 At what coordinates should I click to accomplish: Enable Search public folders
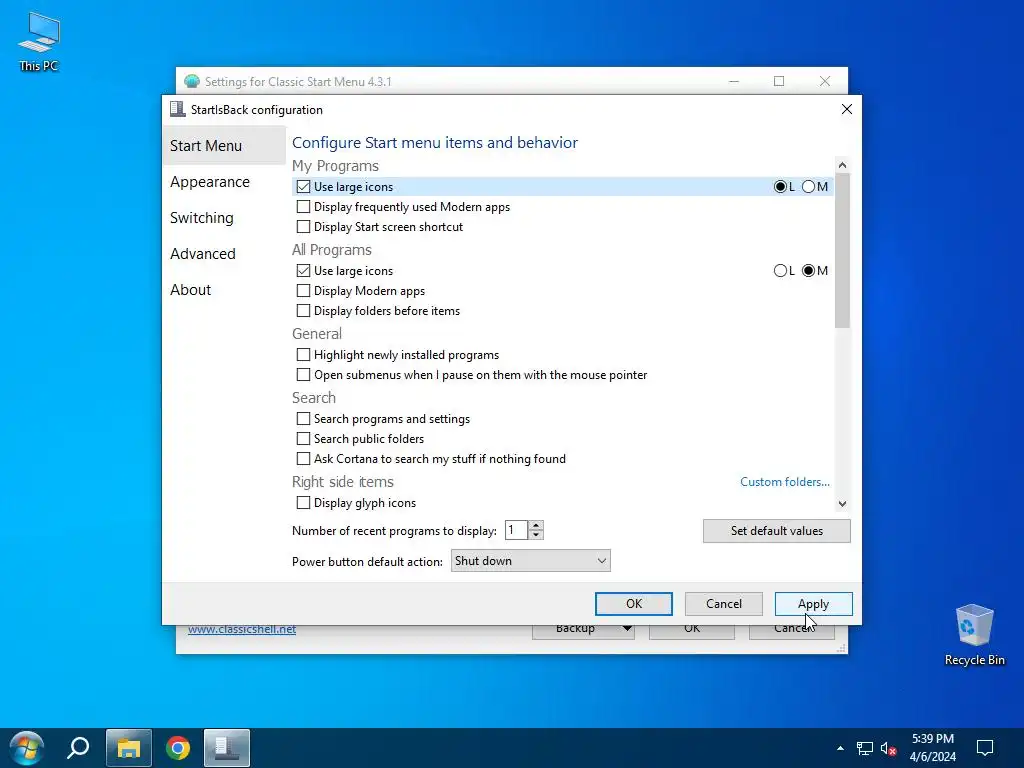303,439
